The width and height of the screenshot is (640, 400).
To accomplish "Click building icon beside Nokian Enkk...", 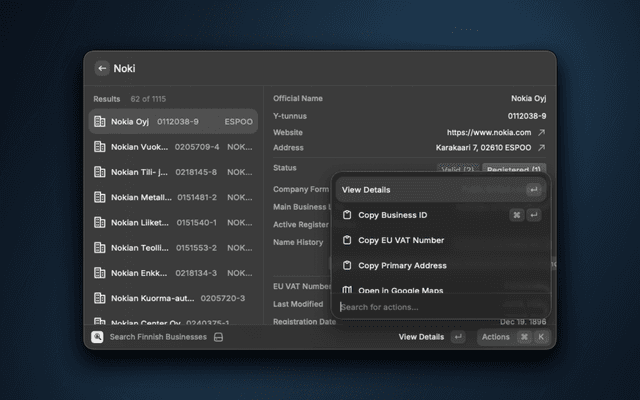I will tap(100, 273).
